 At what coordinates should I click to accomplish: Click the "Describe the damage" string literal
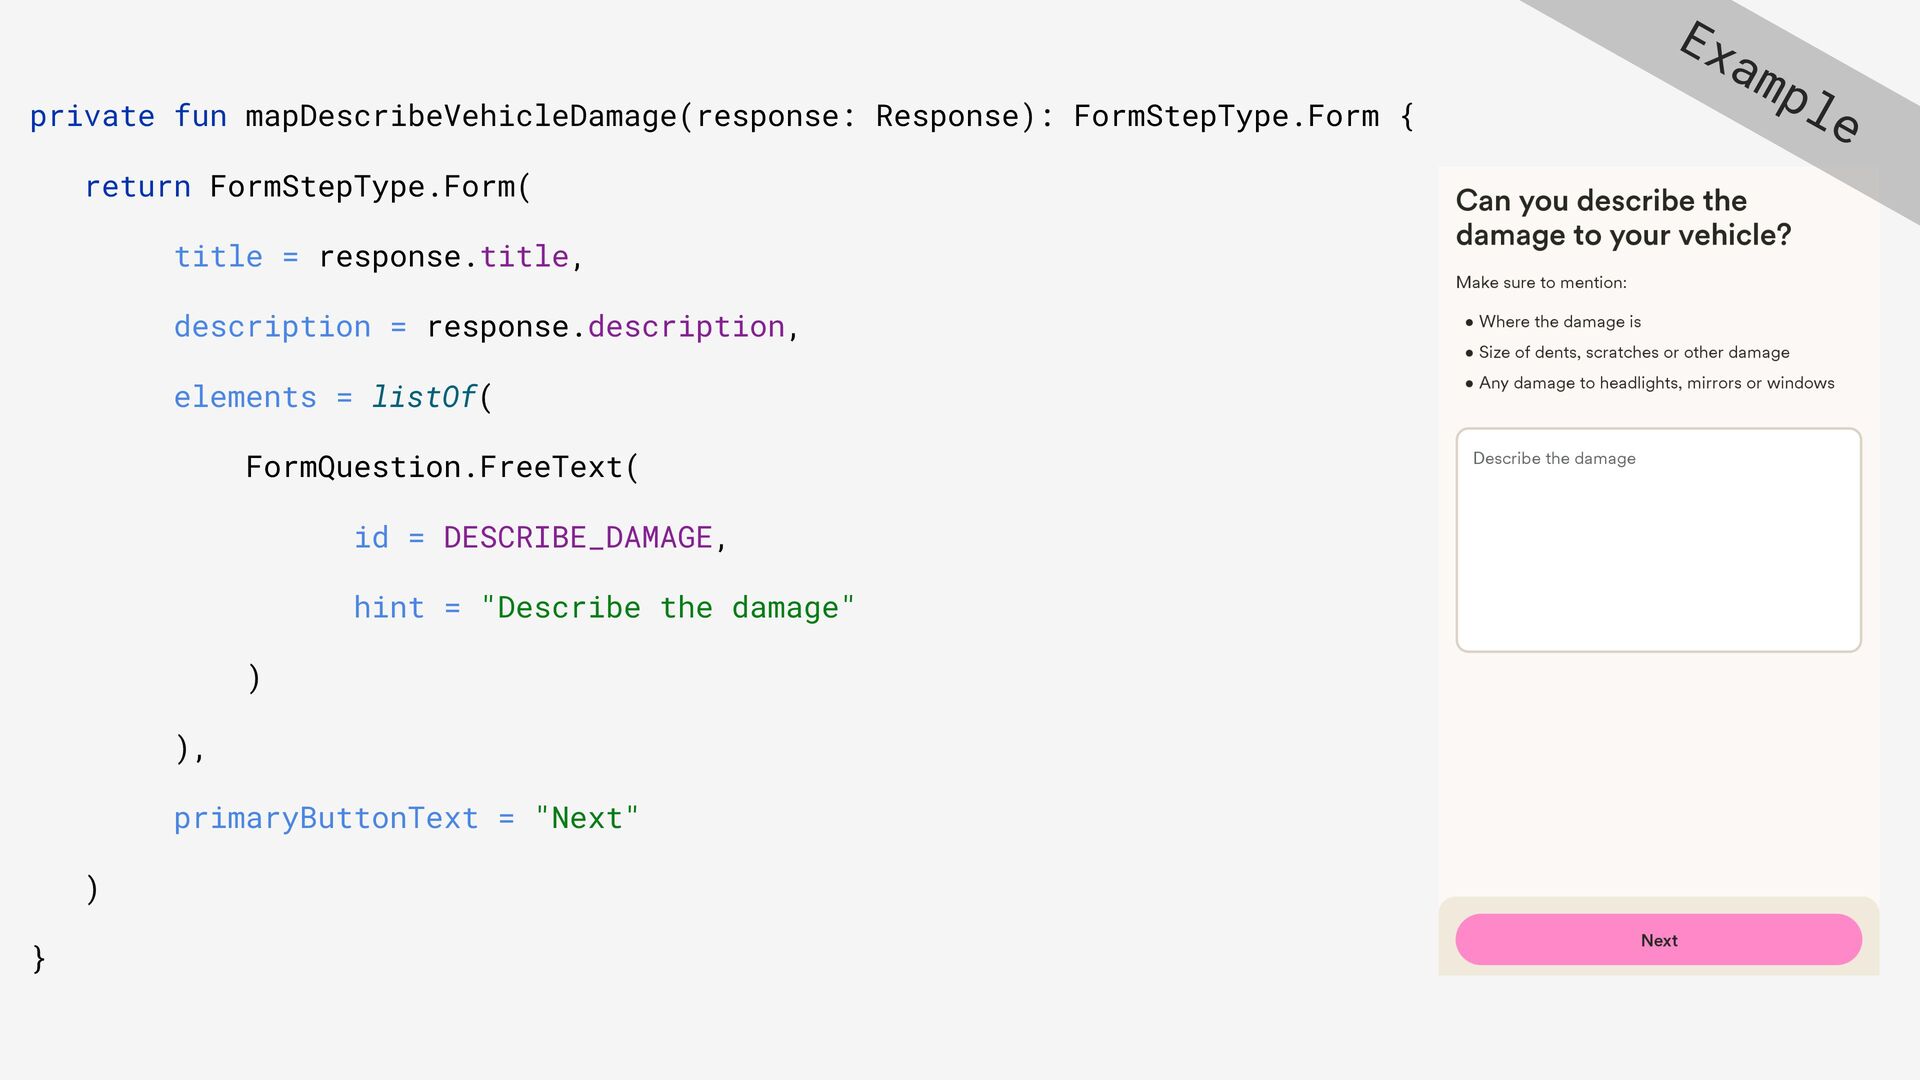667,608
